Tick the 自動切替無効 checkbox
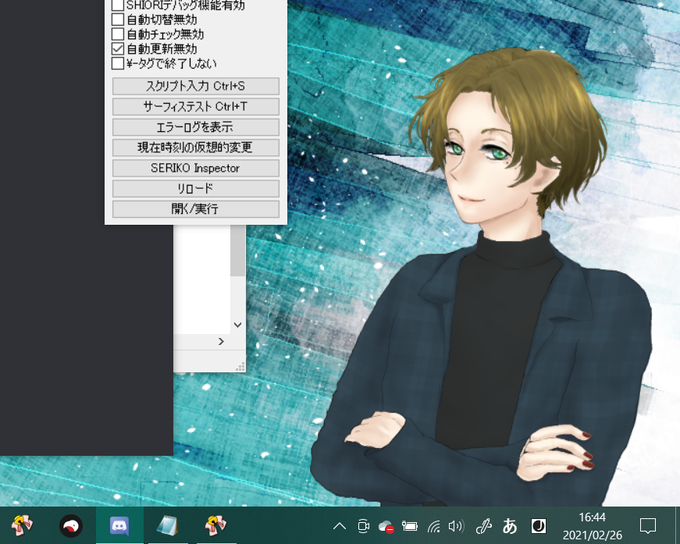The image size is (680, 544). [x=118, y=20]
